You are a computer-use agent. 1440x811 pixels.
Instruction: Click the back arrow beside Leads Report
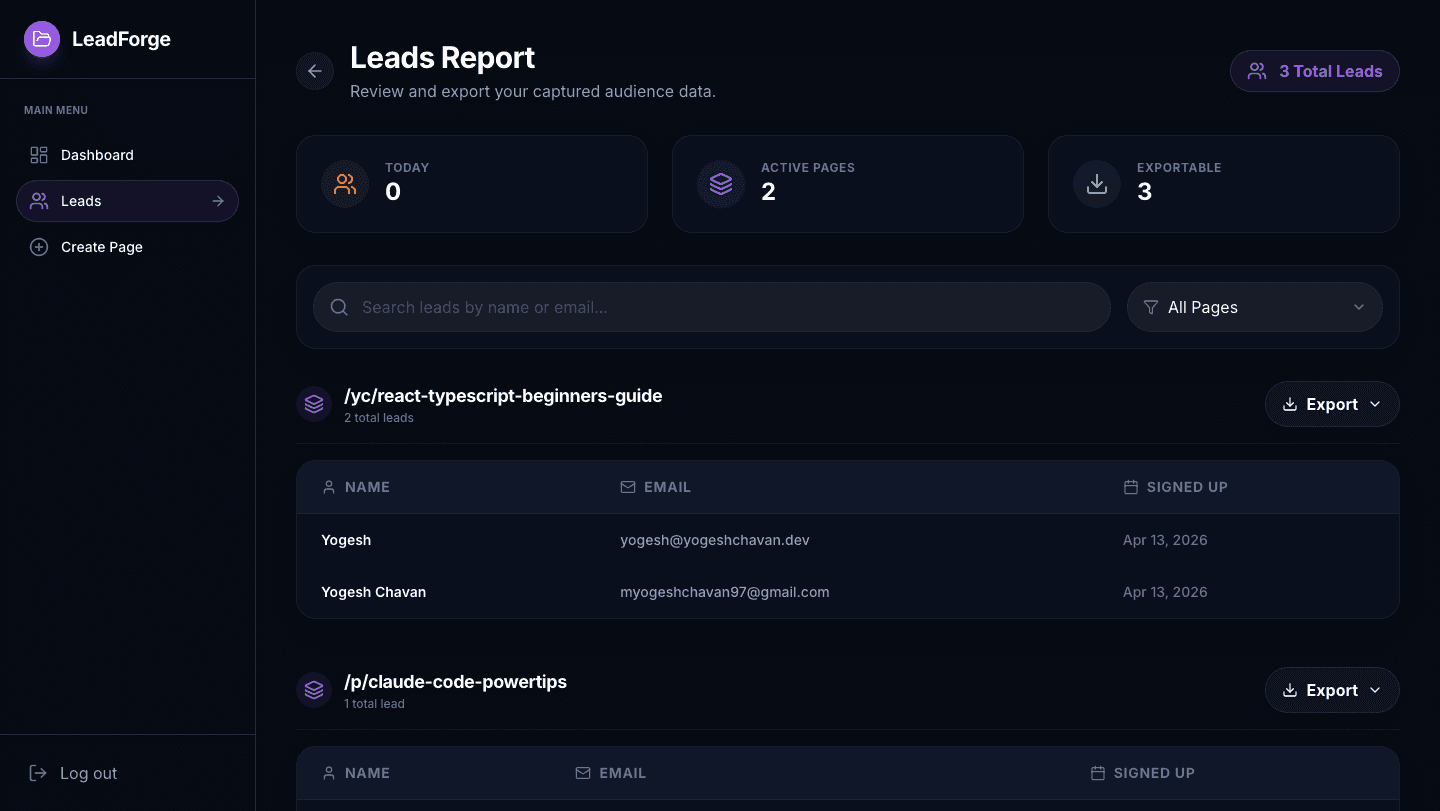point(315,71)
